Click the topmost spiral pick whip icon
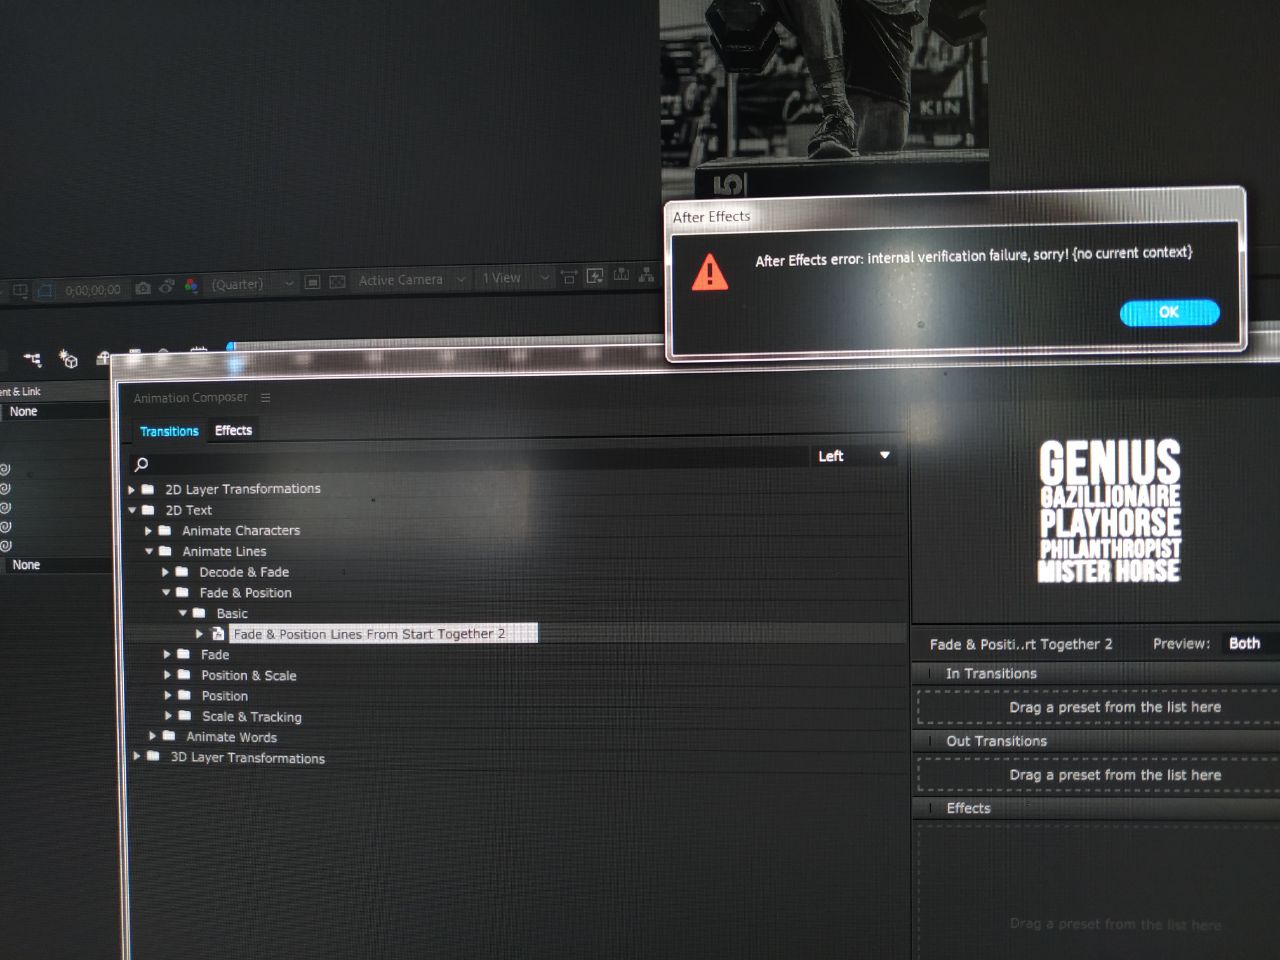This screenshot has height=960, width=1280. coord(6,469)
